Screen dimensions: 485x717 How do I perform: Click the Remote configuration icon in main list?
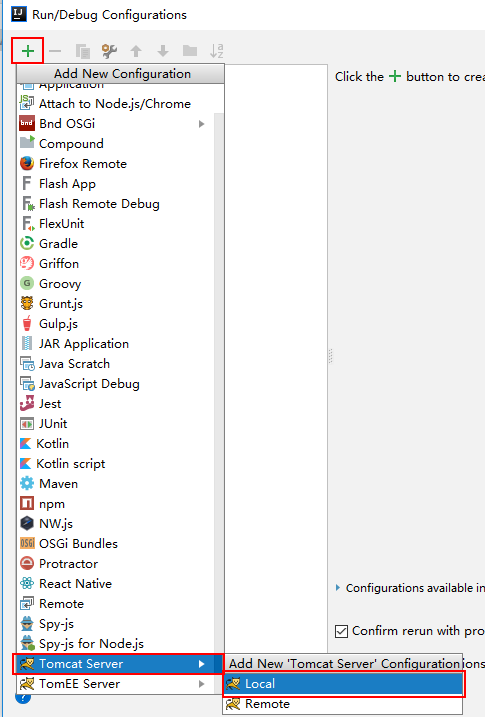click(27, 604)
